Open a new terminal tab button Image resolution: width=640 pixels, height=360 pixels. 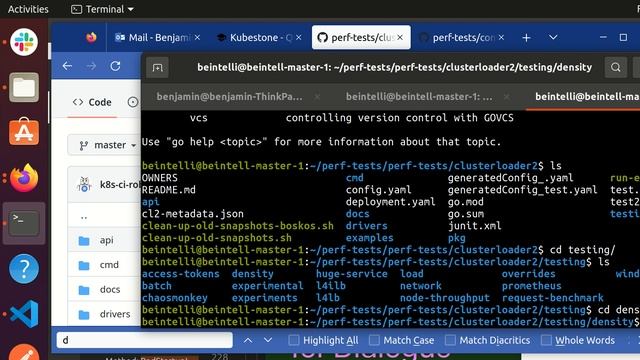158,67
